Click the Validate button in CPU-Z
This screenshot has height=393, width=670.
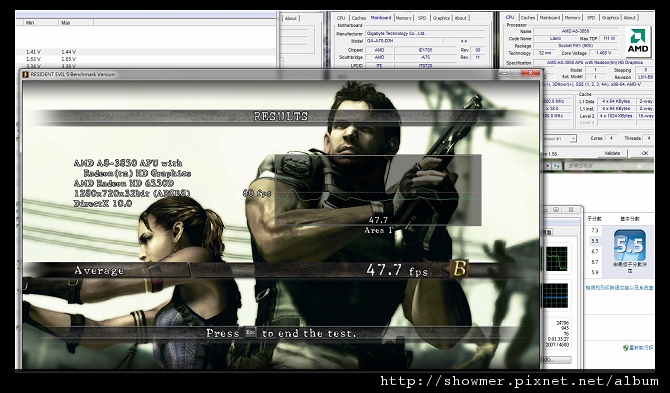click(612, 153)
